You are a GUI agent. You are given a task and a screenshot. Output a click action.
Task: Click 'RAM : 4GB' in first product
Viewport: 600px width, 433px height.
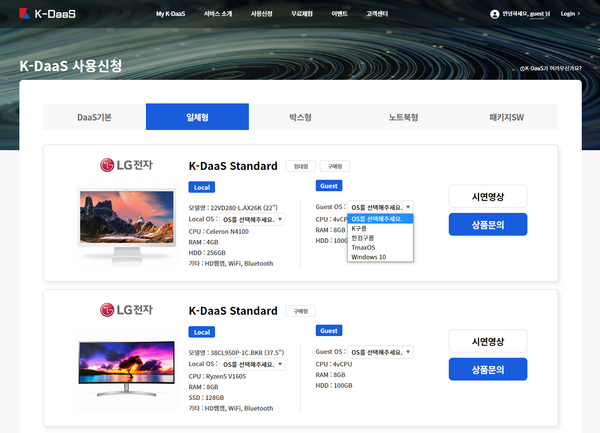point(203,242)
